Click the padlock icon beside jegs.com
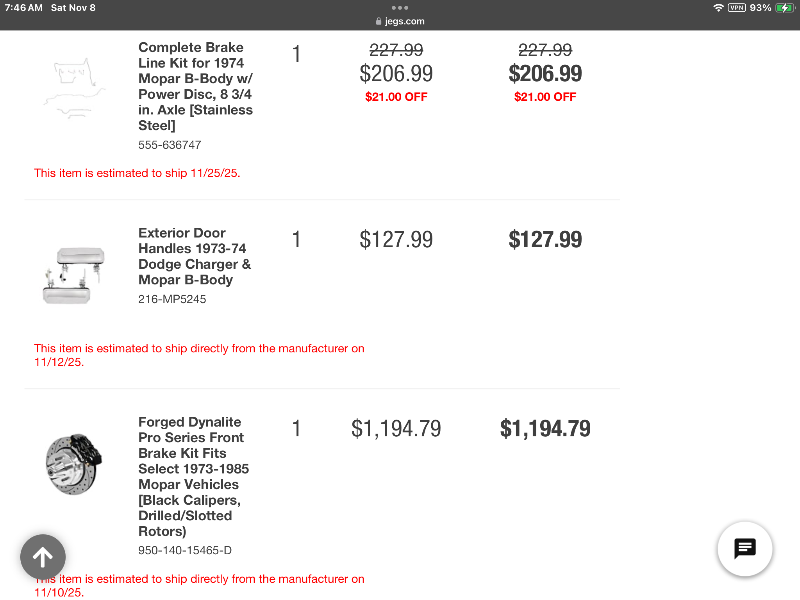The width and height of the screenshot is (800, 600). pyautogui.click(x=378, y=21)
